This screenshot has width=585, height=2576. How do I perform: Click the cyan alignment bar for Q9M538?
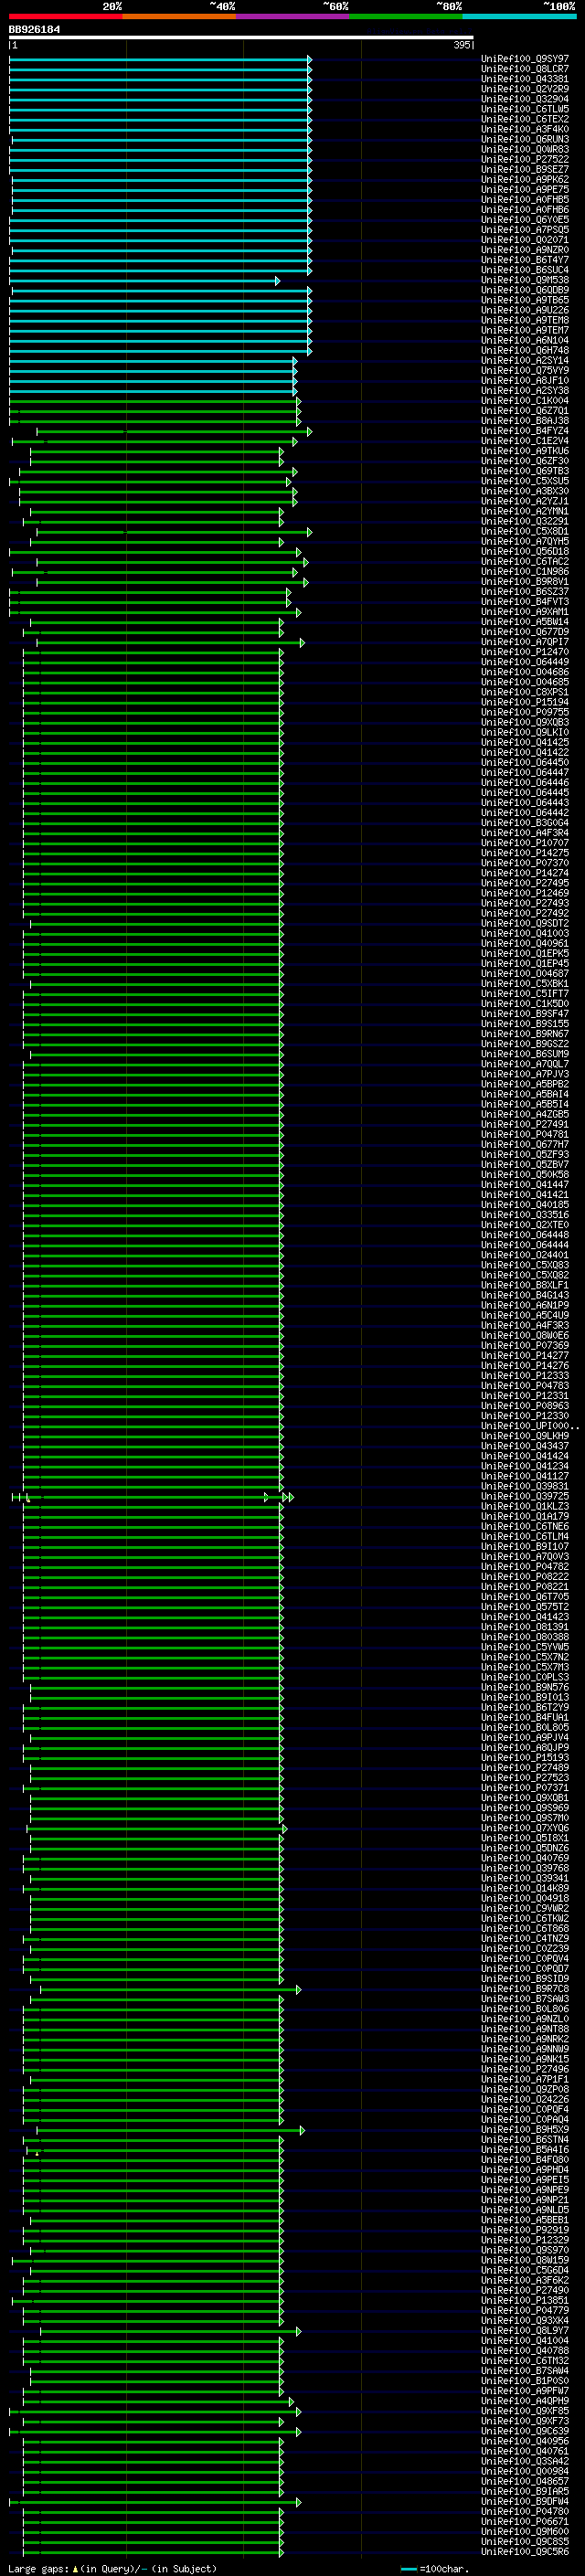click(144, 281)
